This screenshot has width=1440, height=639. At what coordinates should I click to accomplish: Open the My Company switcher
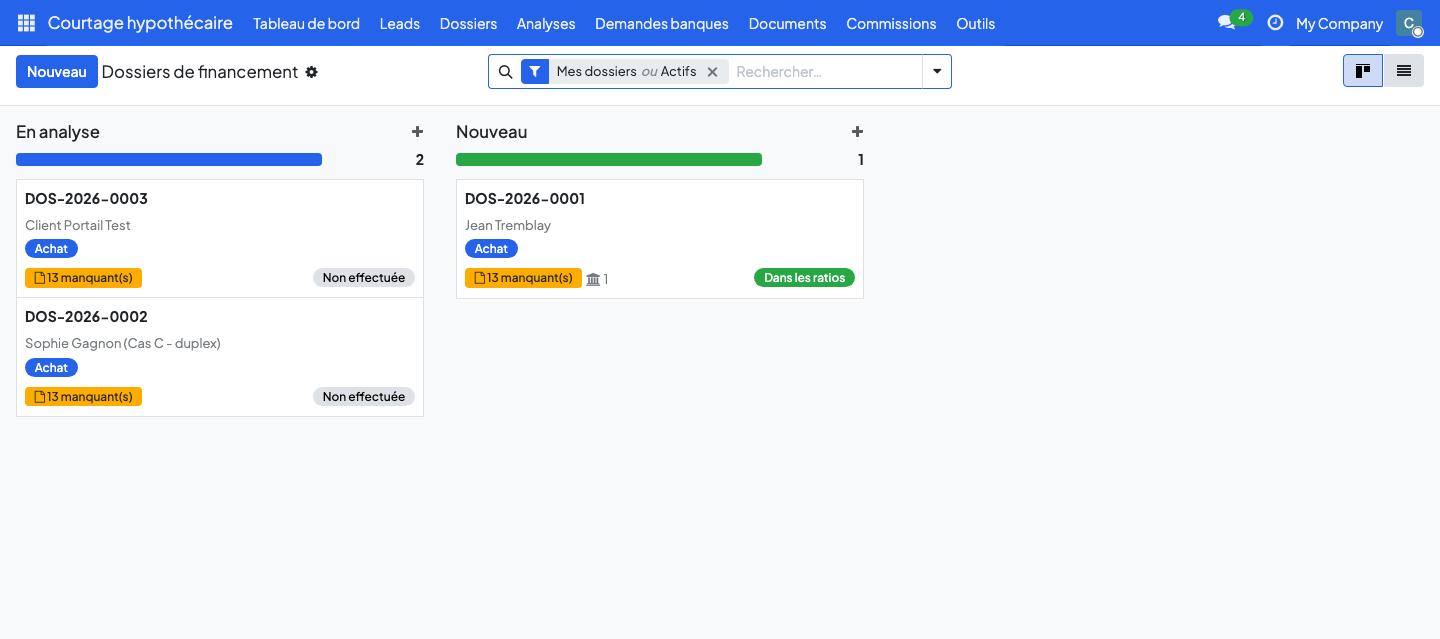click(1339, 23)
